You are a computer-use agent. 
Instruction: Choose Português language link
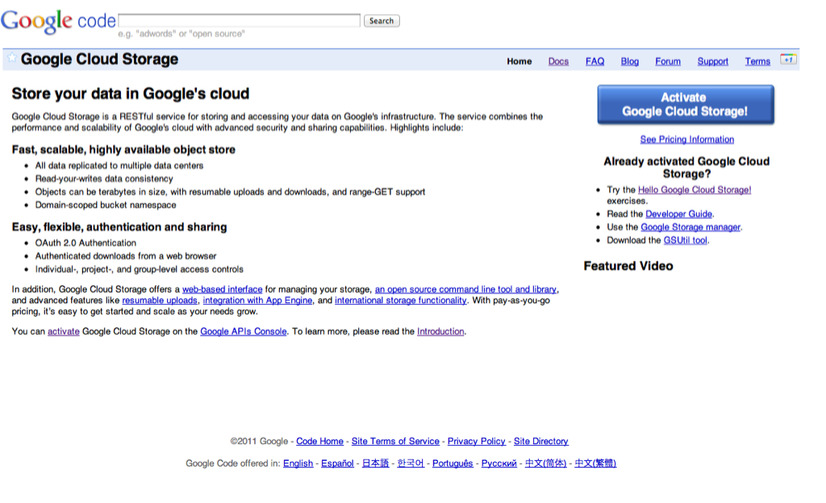click(453, 463)
